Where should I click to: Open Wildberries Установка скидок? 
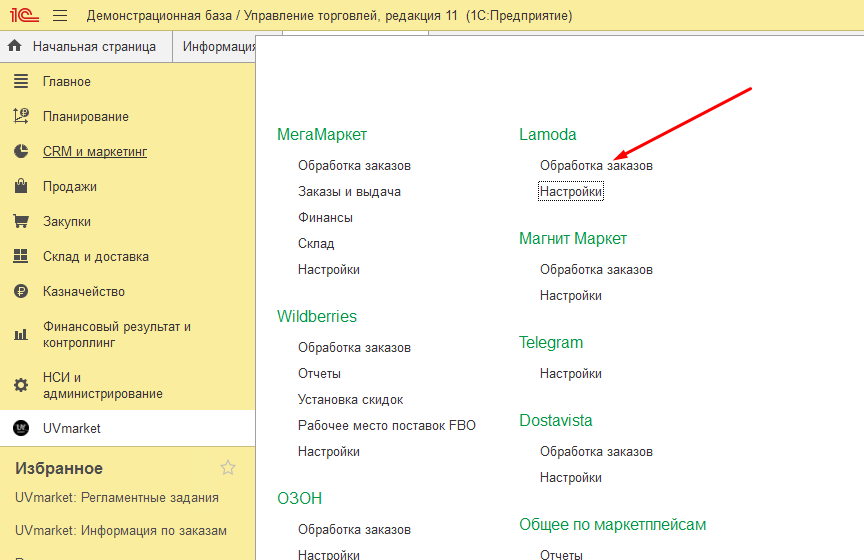[x=350, y=399]
